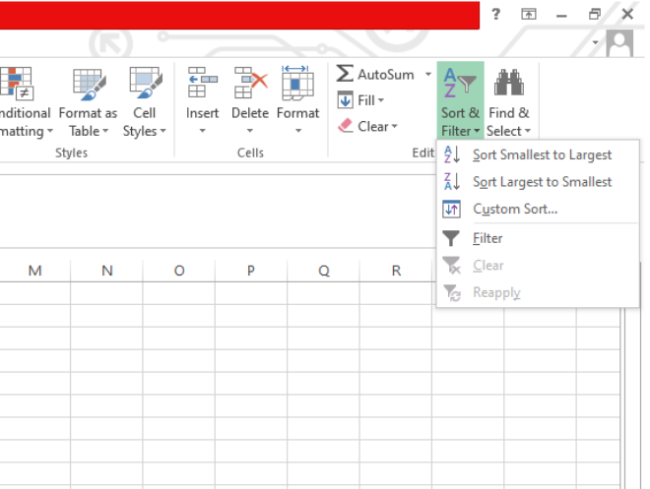The height and width of the screenshot is (489, 650).
Task: Choose Sort Smallest to Largest
Action: [541, 155]
